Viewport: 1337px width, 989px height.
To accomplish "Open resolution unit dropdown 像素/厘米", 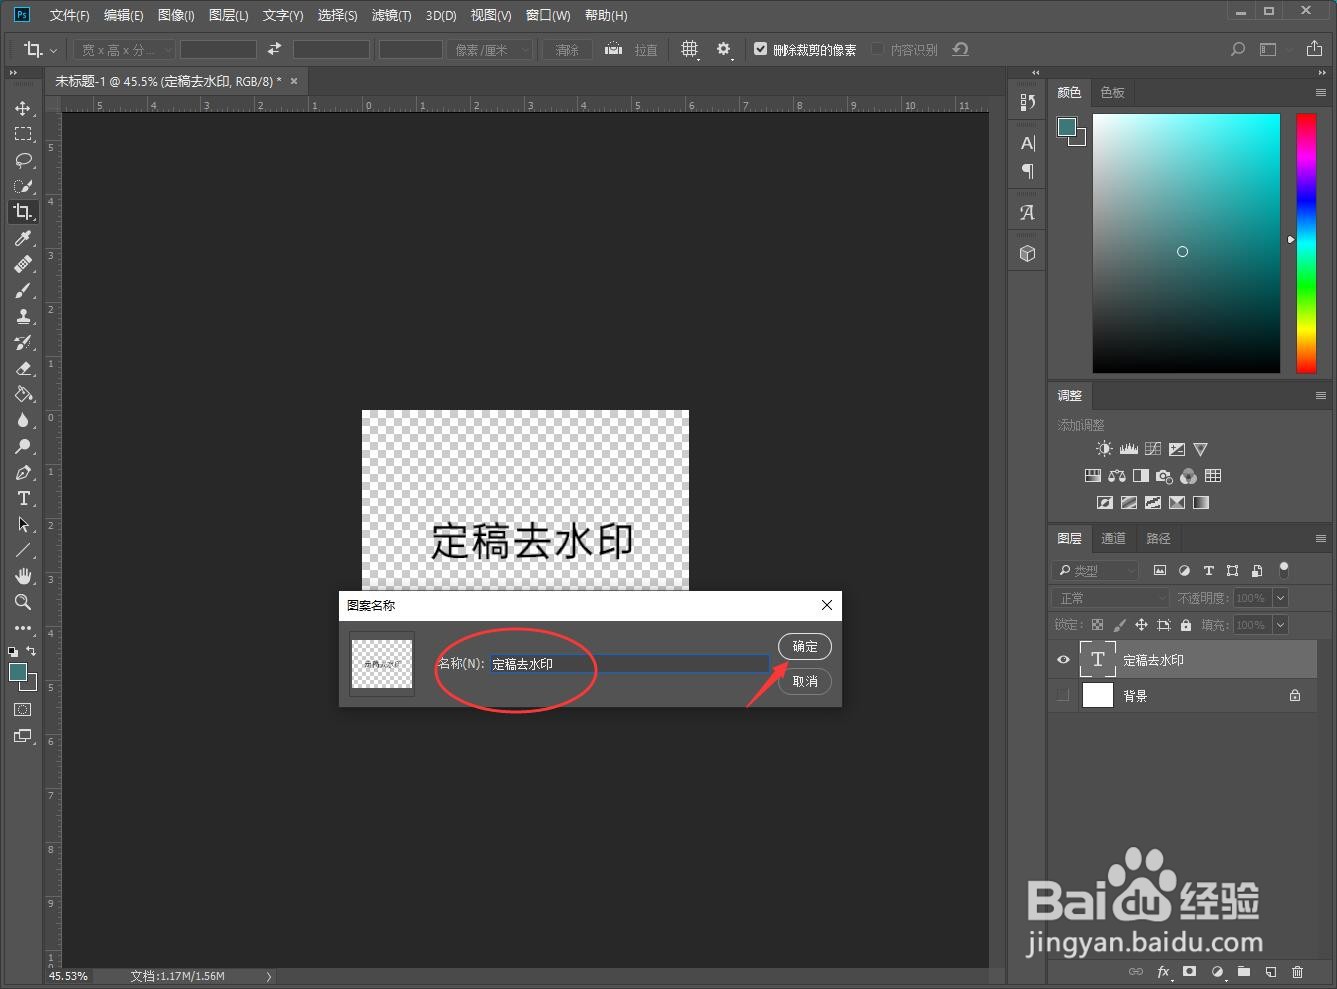I will point(489,49).
